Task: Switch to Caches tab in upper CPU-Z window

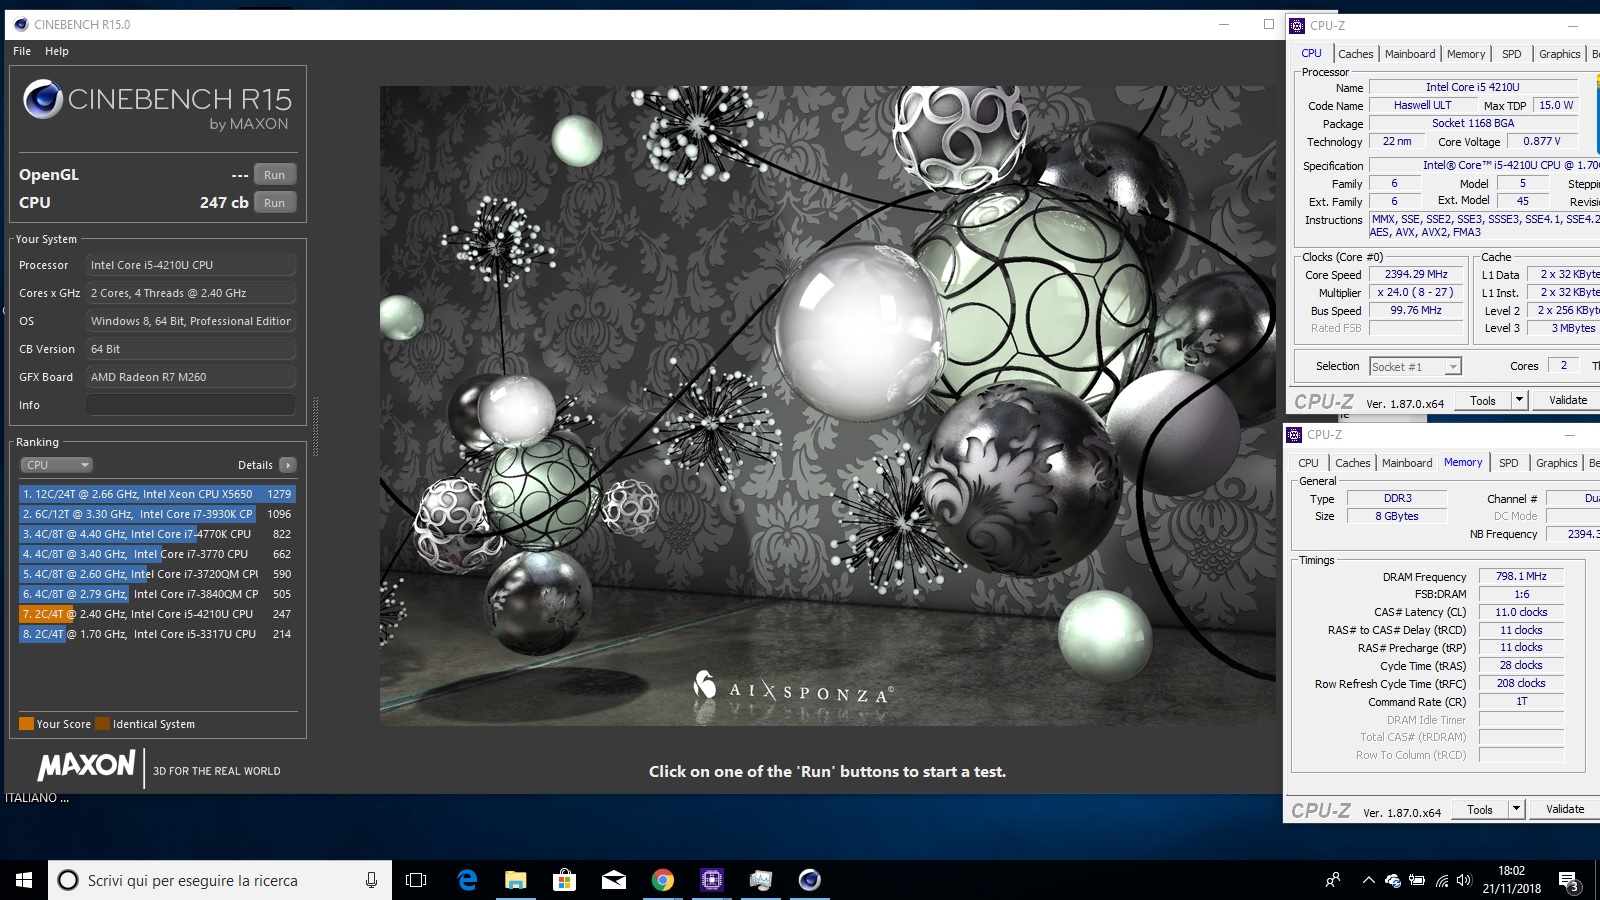Action: (1355, 54)
